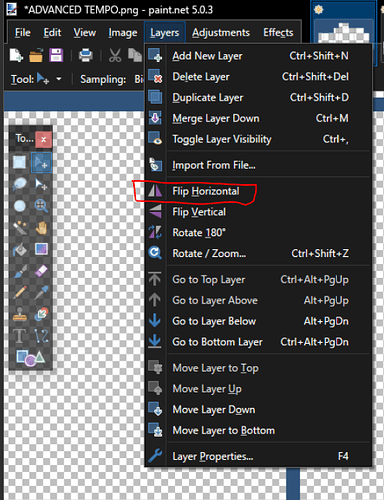Open the Tool chooser dropdown arrow
Image resolution: width=384 pixels, height=500 pixels.
coord(59,79)
